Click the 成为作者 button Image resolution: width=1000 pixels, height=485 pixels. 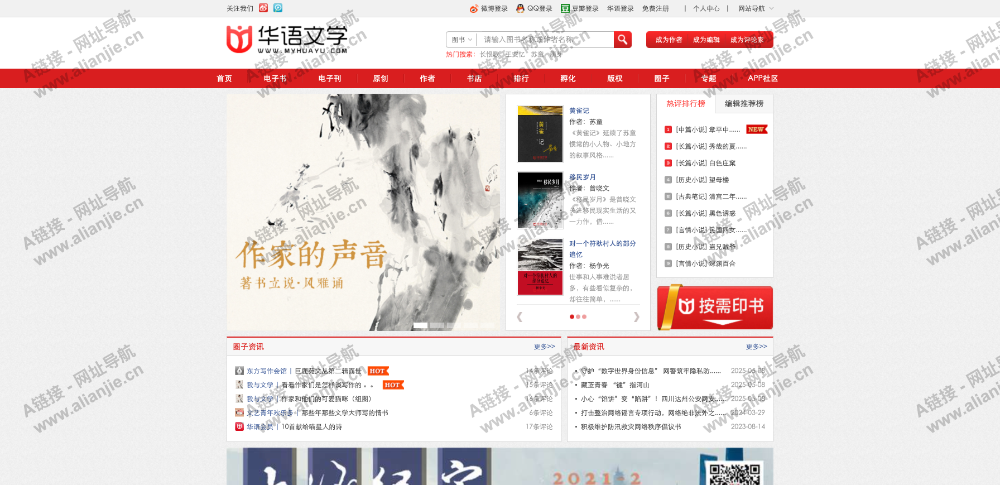click(669, 40)
